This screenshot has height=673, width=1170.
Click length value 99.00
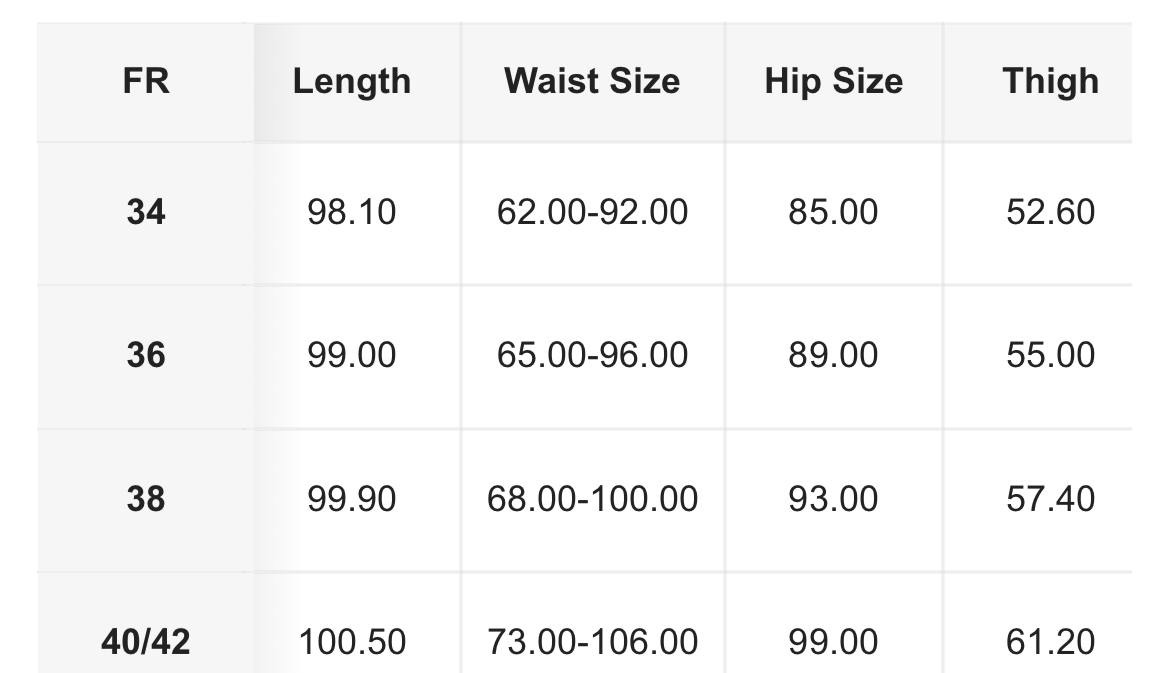[351, 354]
